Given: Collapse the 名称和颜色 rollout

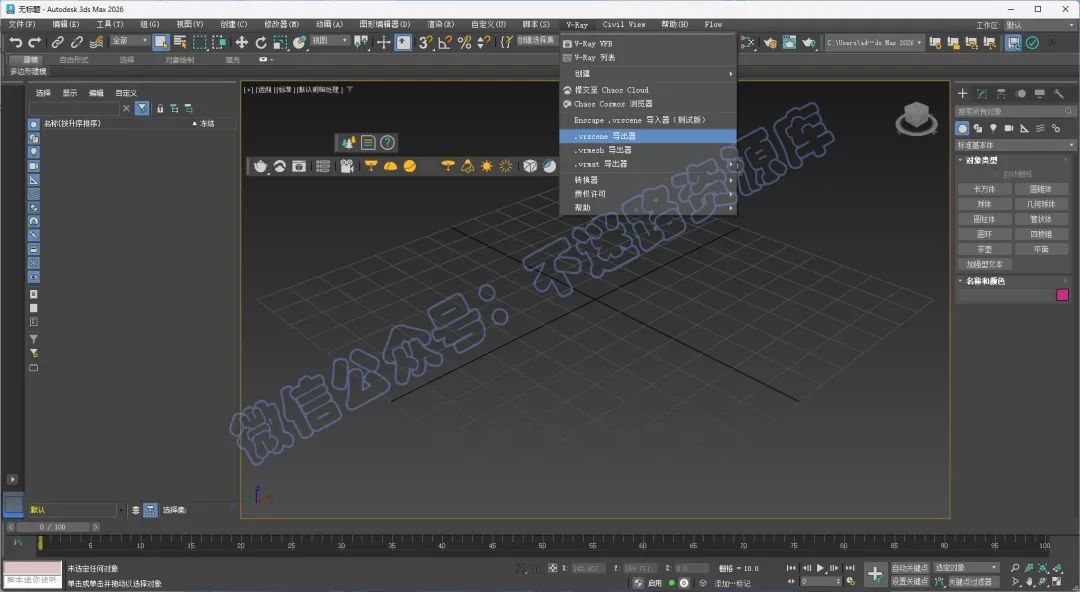Looking at the screenshot, I should coord(984,281).
